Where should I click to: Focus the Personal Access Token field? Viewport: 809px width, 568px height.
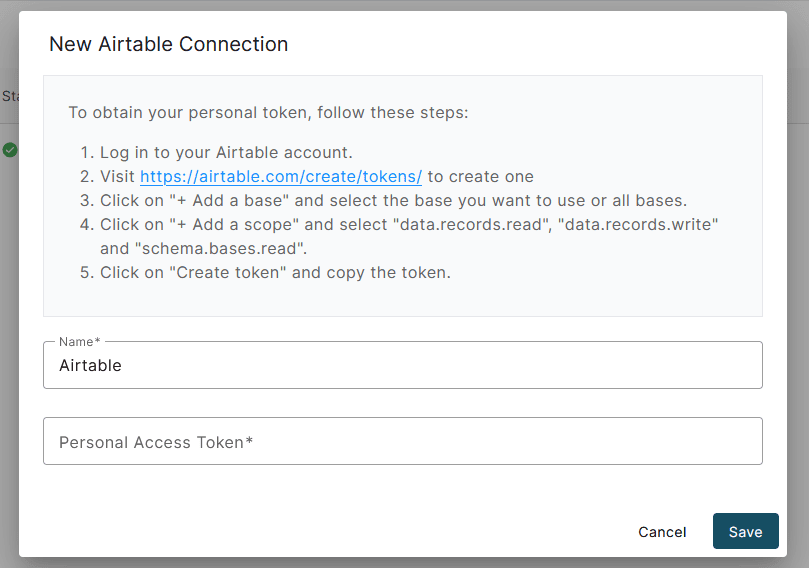(x=402, y=441)
